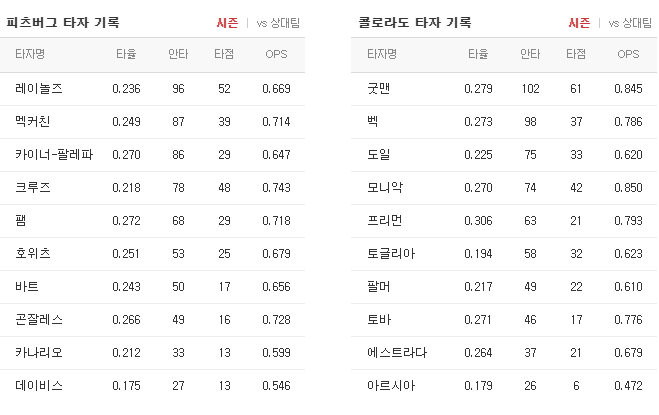
Task: Open batter 카이너-팔레파 entry
Action: (x=54, y=155)
